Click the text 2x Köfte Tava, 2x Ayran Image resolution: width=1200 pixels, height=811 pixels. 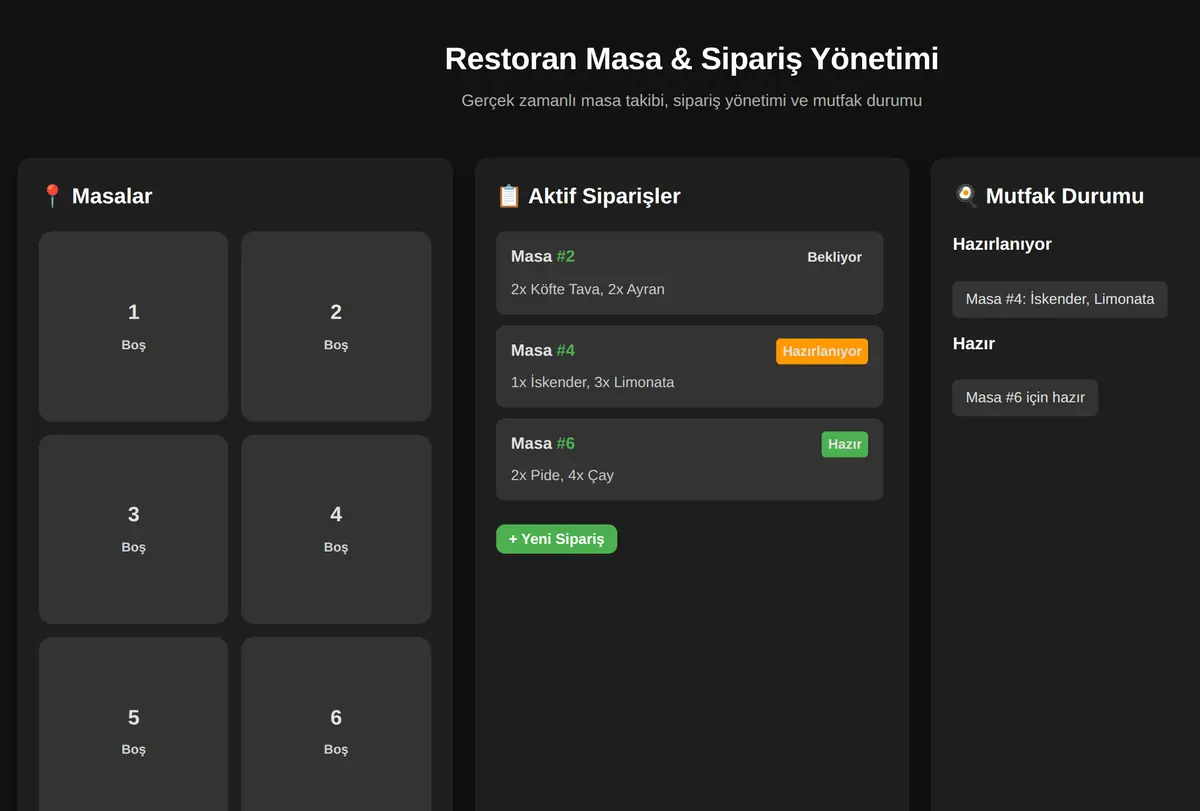pyautogui.click(x=588, y=289)
